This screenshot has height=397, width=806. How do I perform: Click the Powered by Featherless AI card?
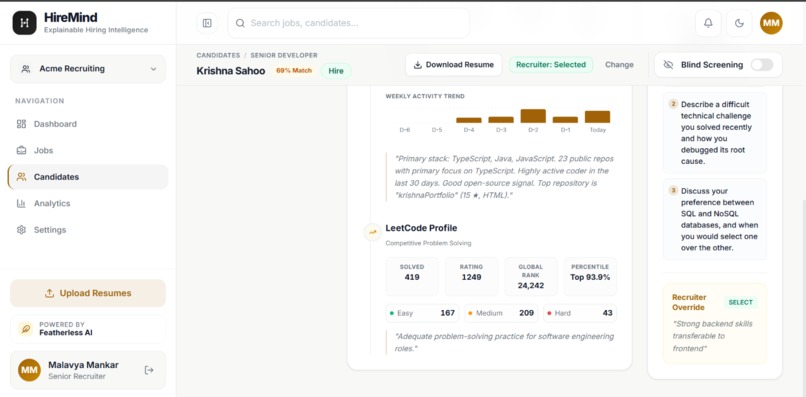pos(88,329)
